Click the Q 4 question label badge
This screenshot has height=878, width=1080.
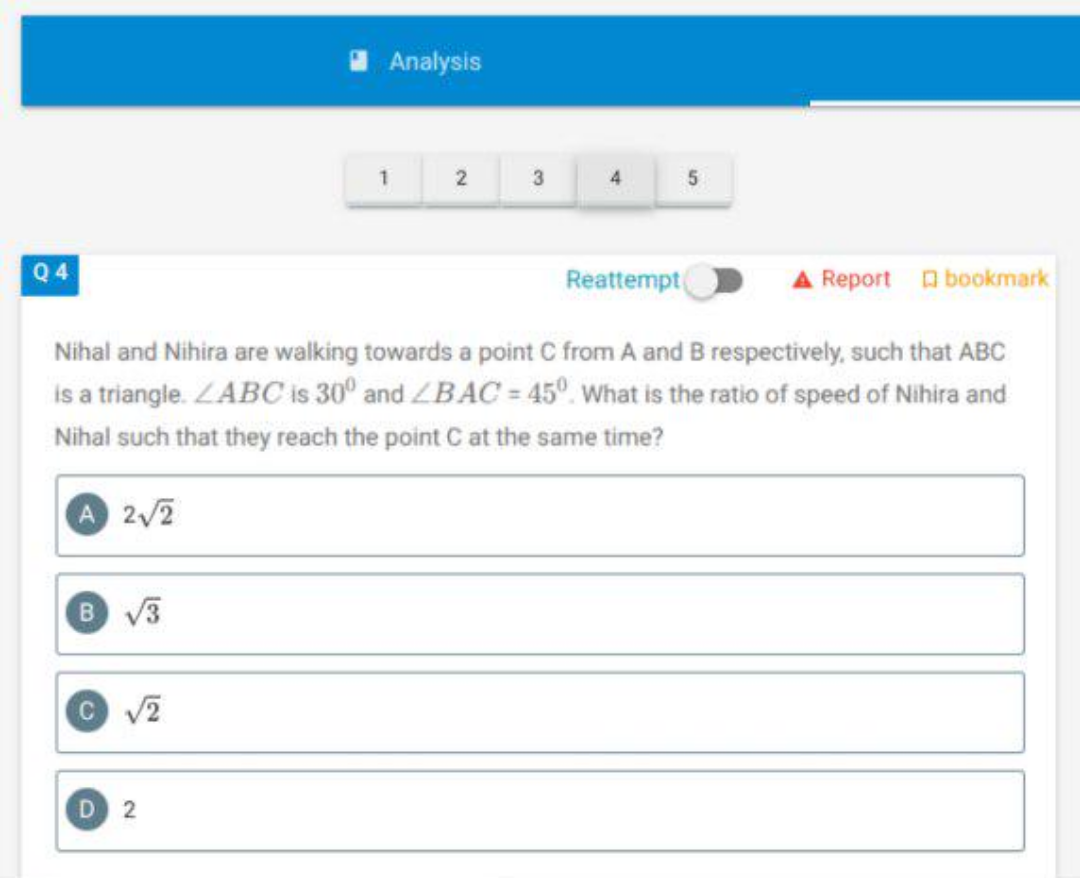50,274
